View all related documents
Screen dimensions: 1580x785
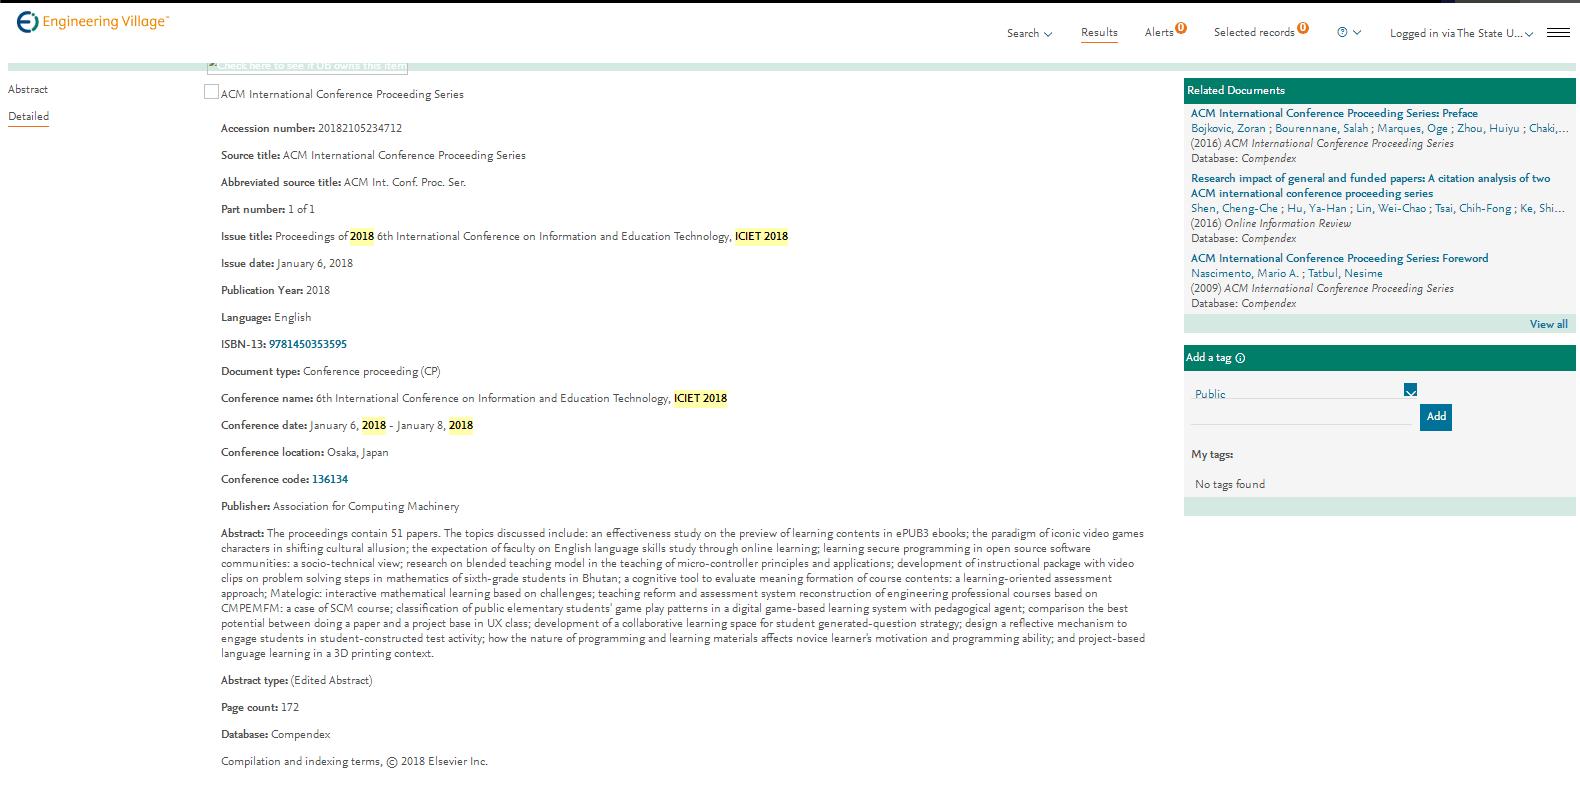[x=1548, y=324]
